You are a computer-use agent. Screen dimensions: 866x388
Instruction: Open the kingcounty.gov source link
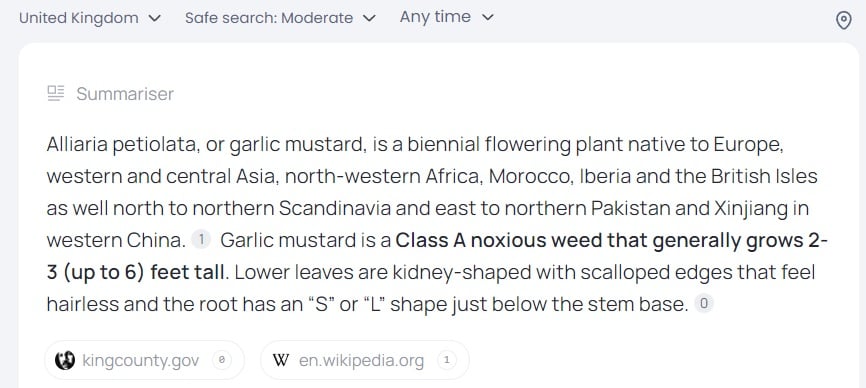coord(144,360)
